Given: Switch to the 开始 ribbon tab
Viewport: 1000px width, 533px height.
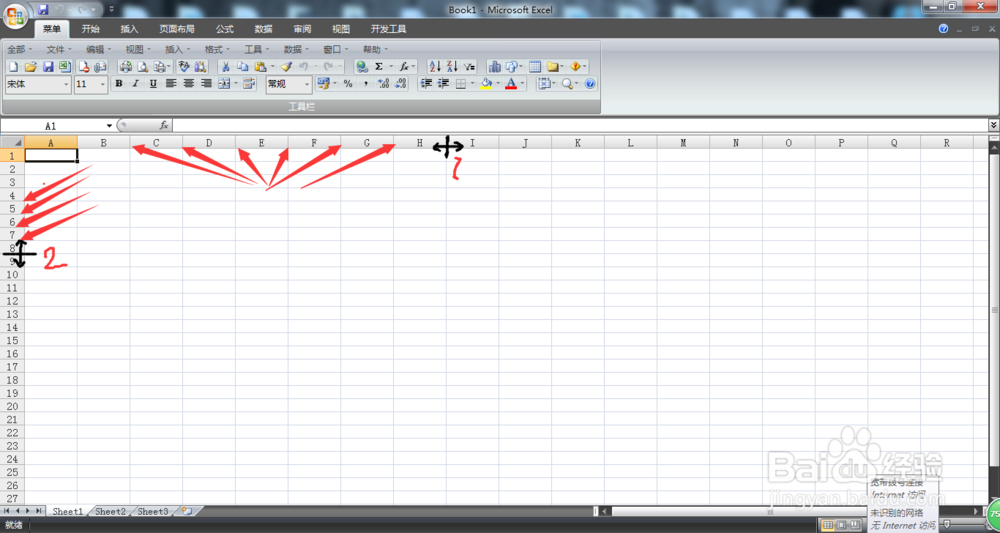Looking at the screenshot, I should click(x=91, y=29).
